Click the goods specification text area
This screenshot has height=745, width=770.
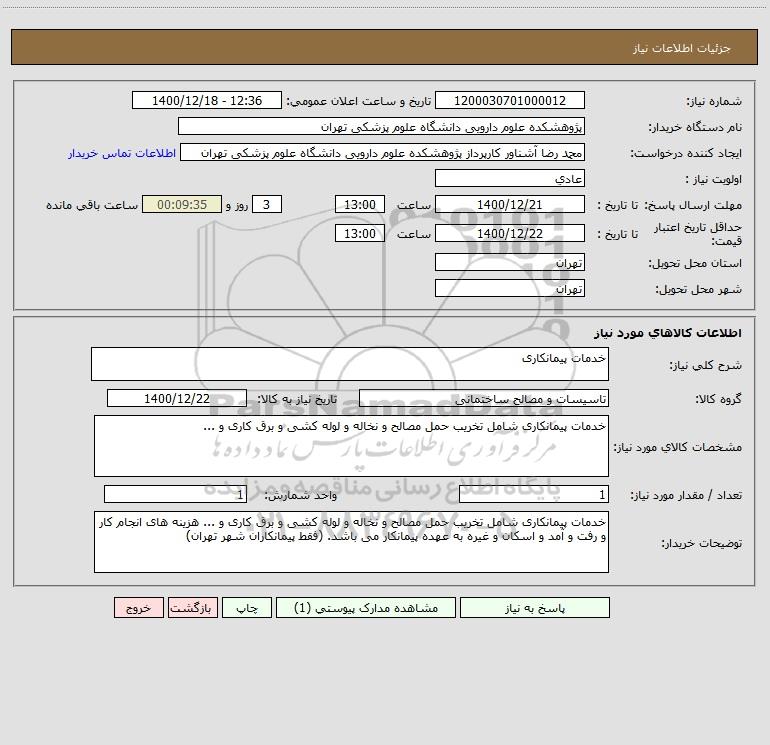(351, 446)
